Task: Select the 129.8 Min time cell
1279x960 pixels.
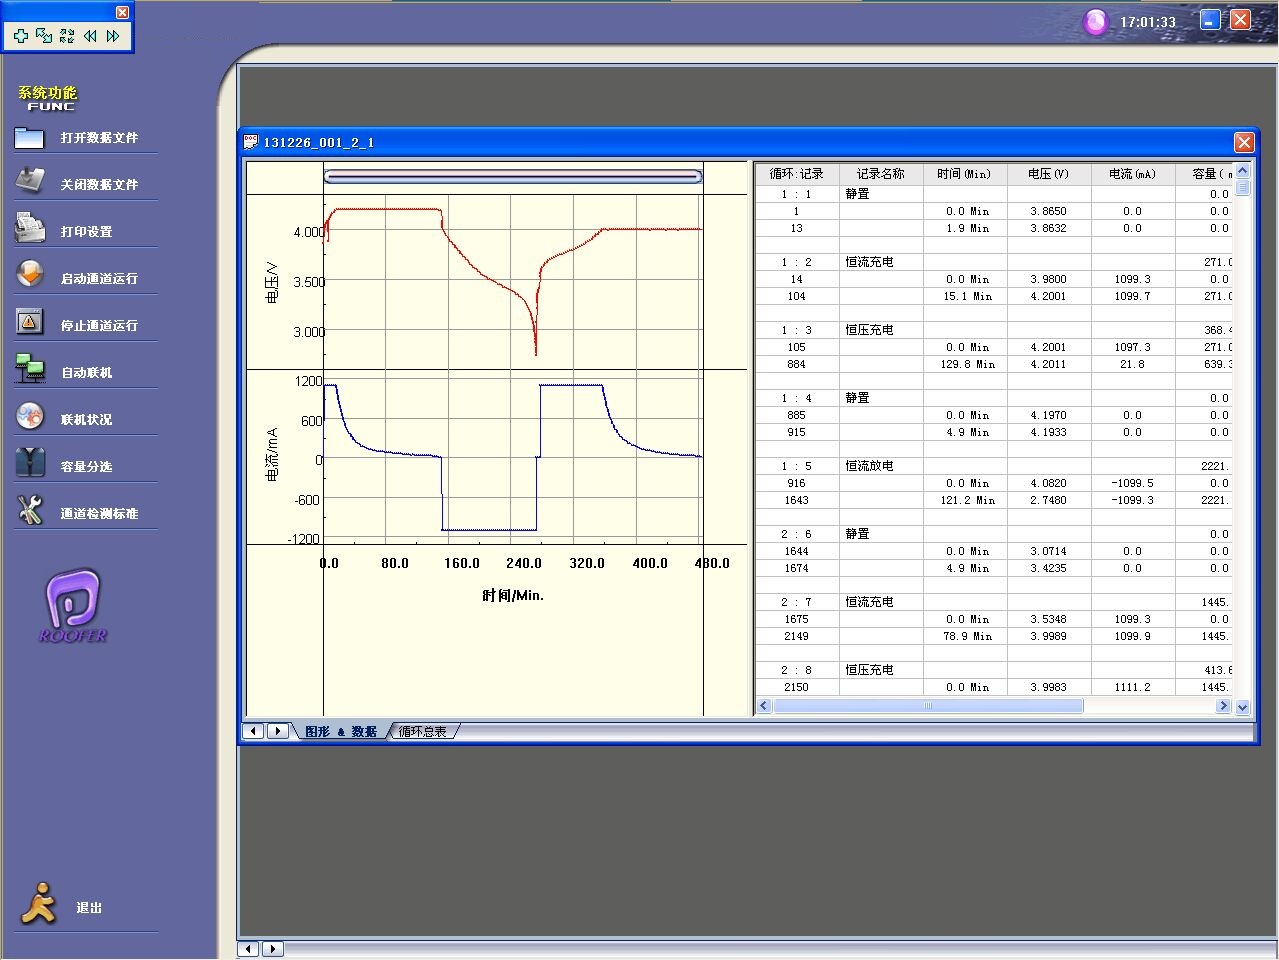Action: (x=965, y=364)
